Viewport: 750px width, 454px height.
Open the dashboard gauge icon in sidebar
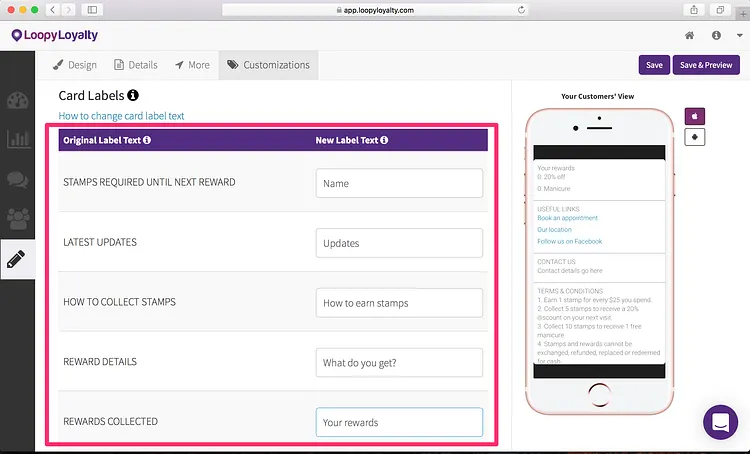[x=18, y=100]
